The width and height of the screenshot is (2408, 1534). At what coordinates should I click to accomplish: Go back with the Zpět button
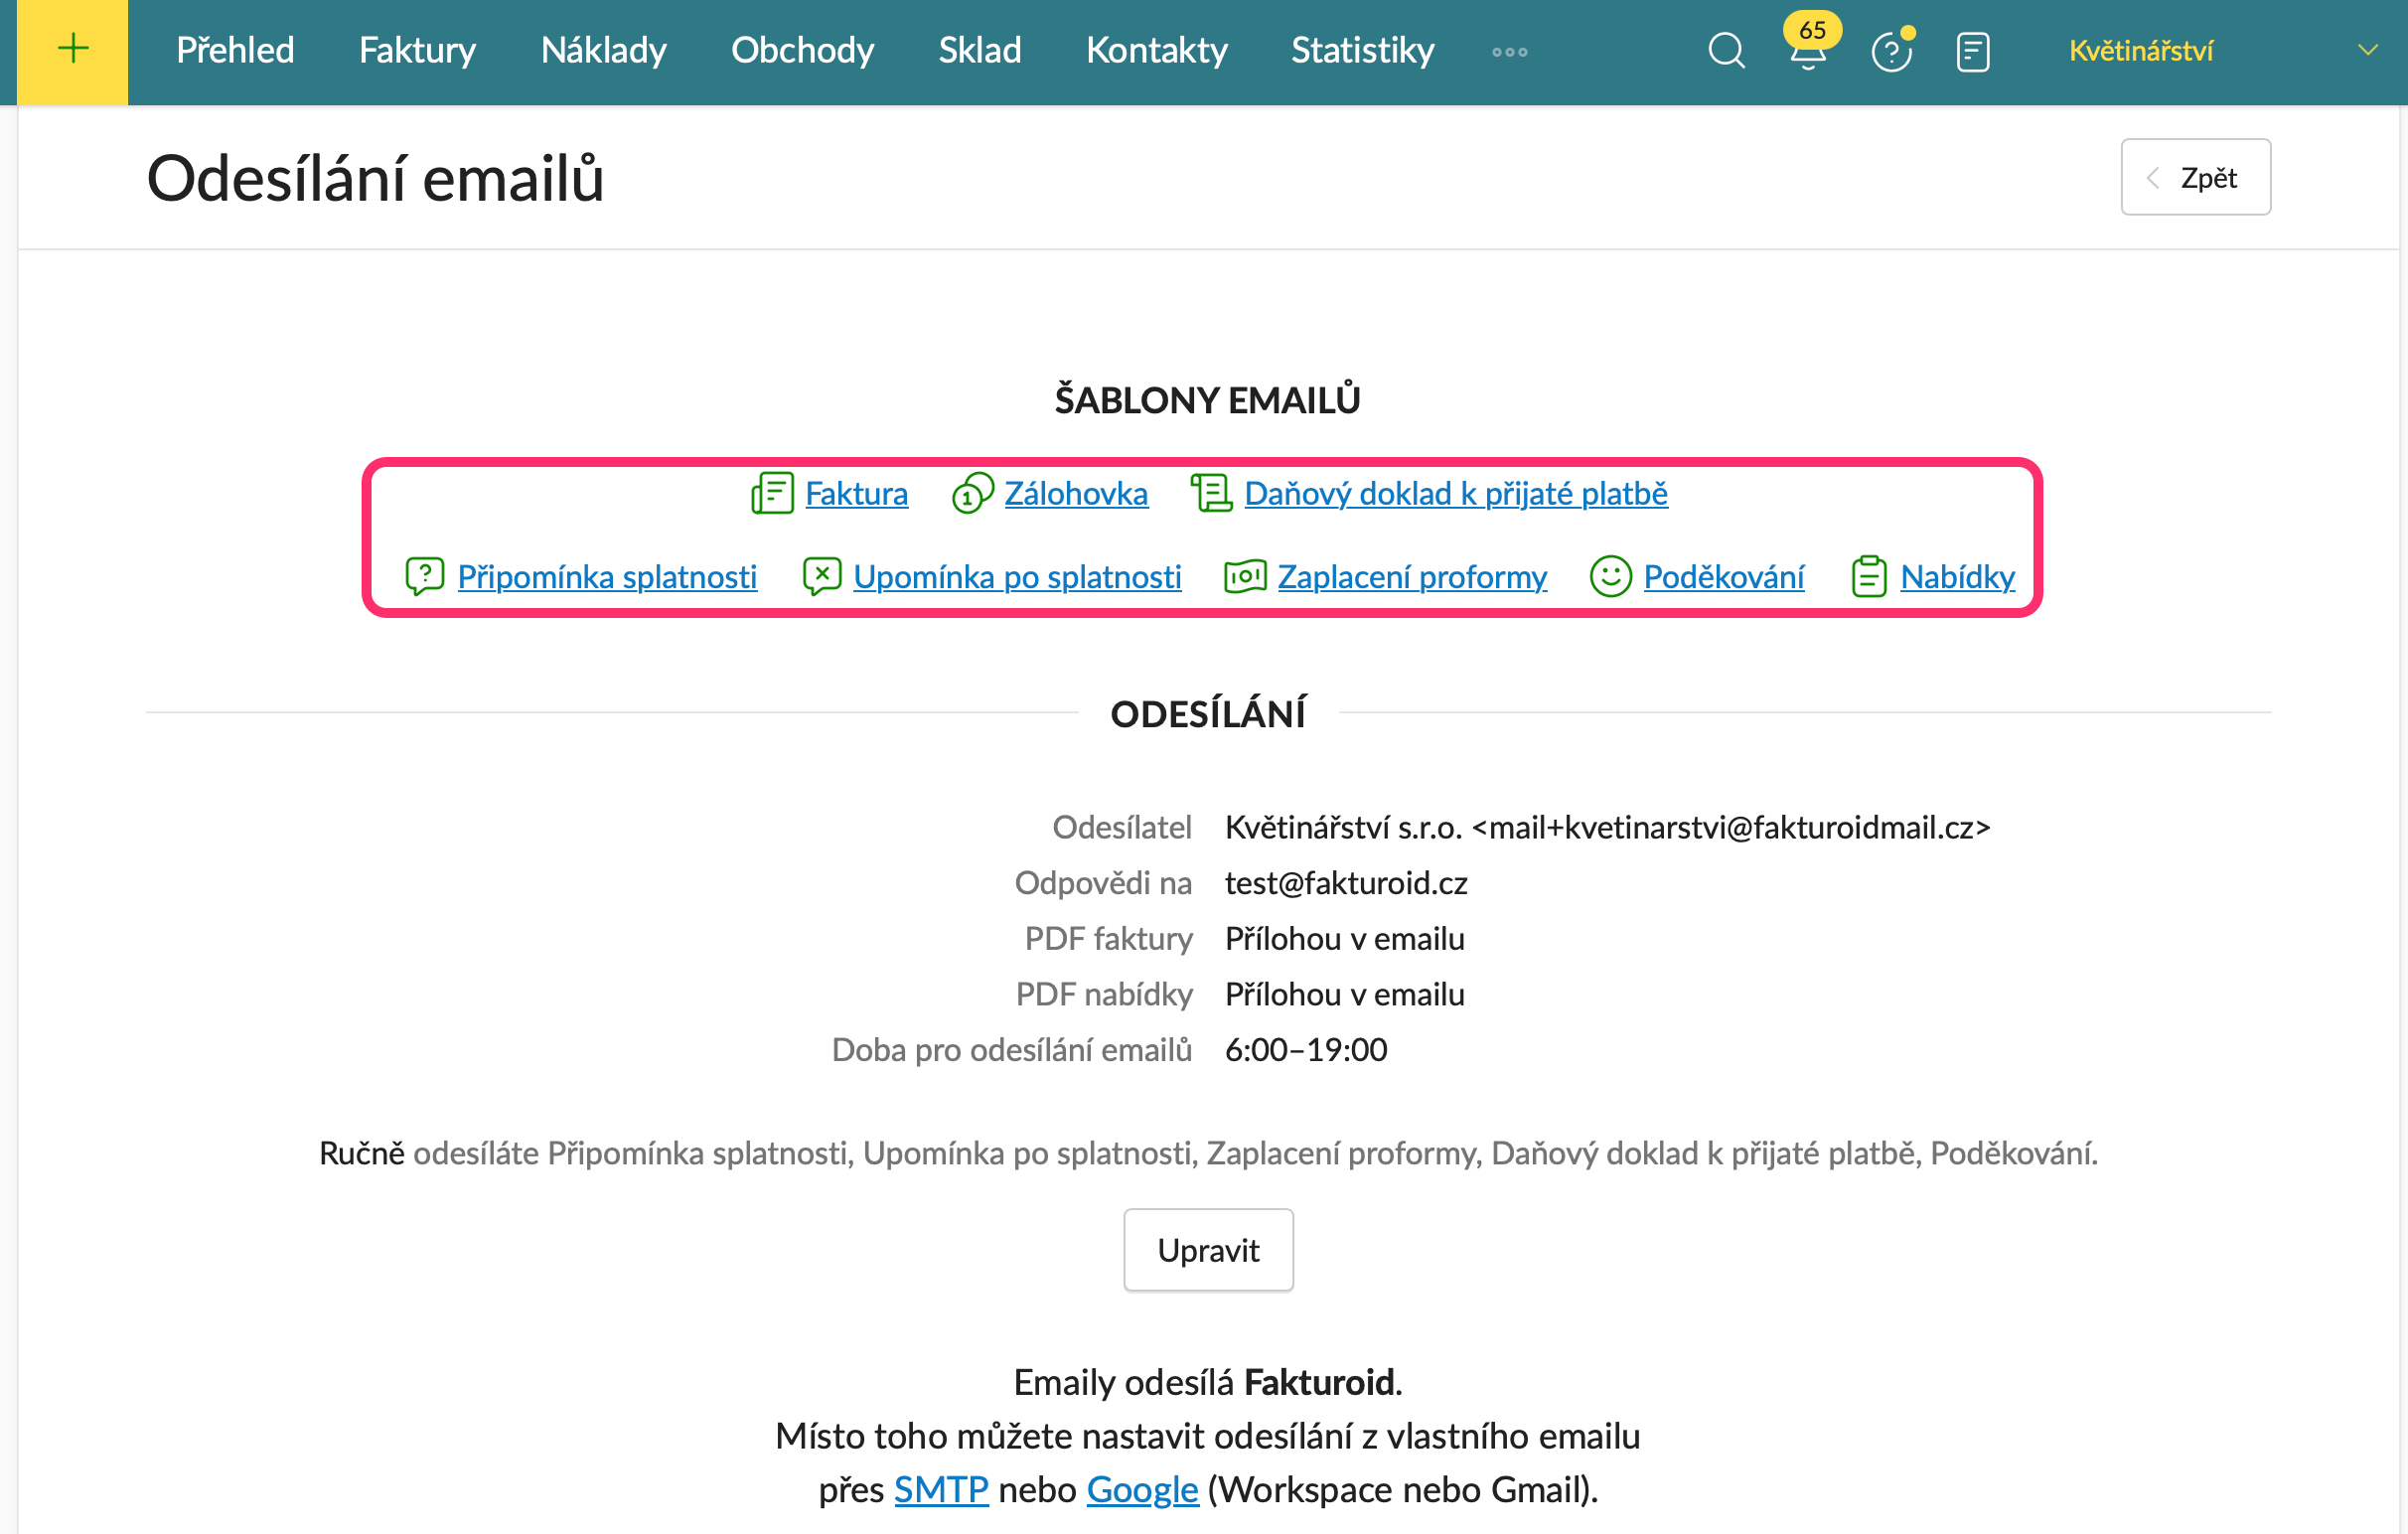2195,177
